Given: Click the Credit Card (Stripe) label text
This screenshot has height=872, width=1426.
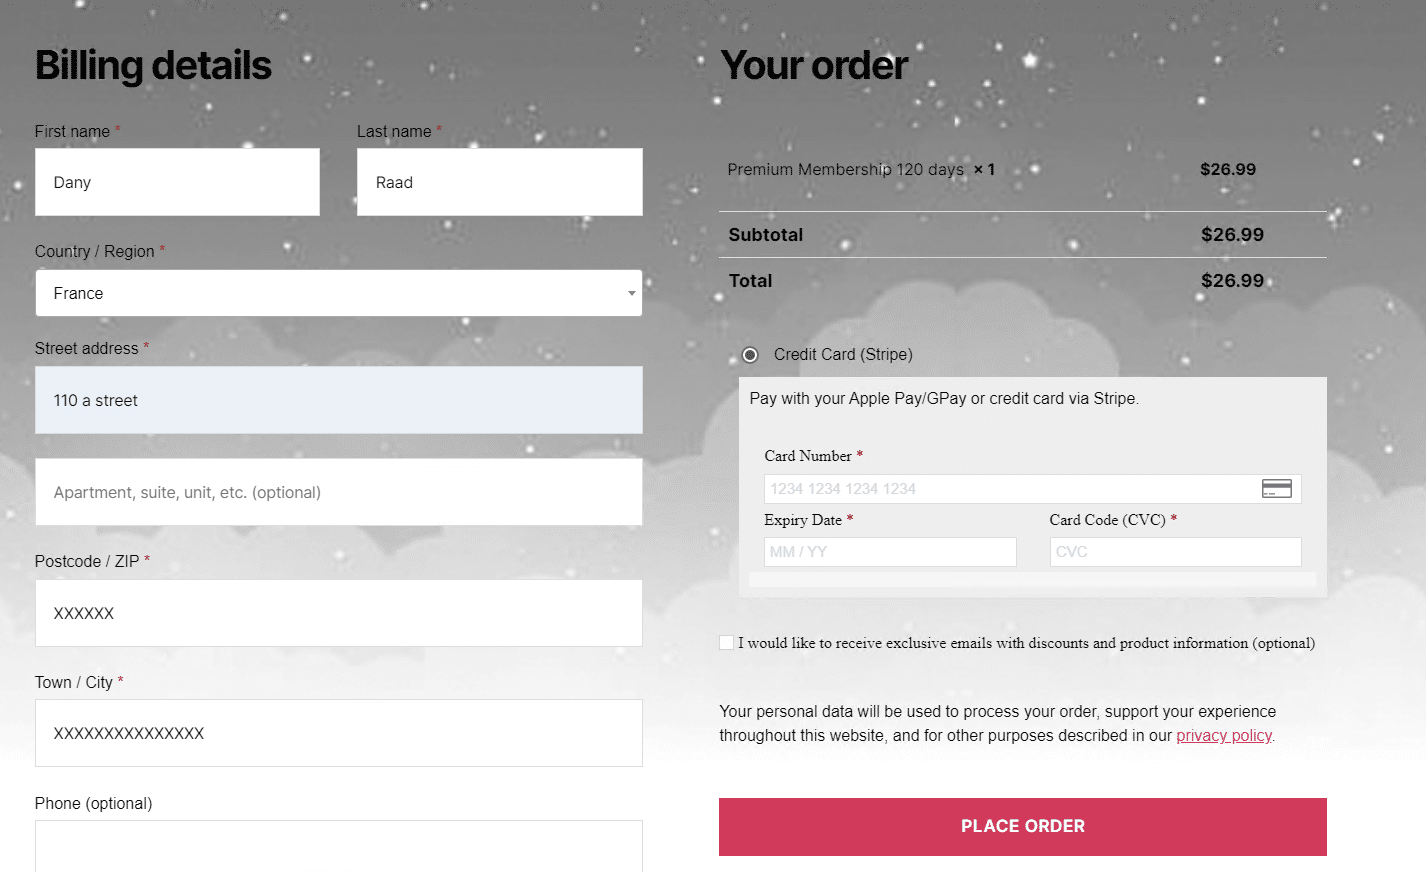Looking at the screenshot, I should (x=843, y=355).
